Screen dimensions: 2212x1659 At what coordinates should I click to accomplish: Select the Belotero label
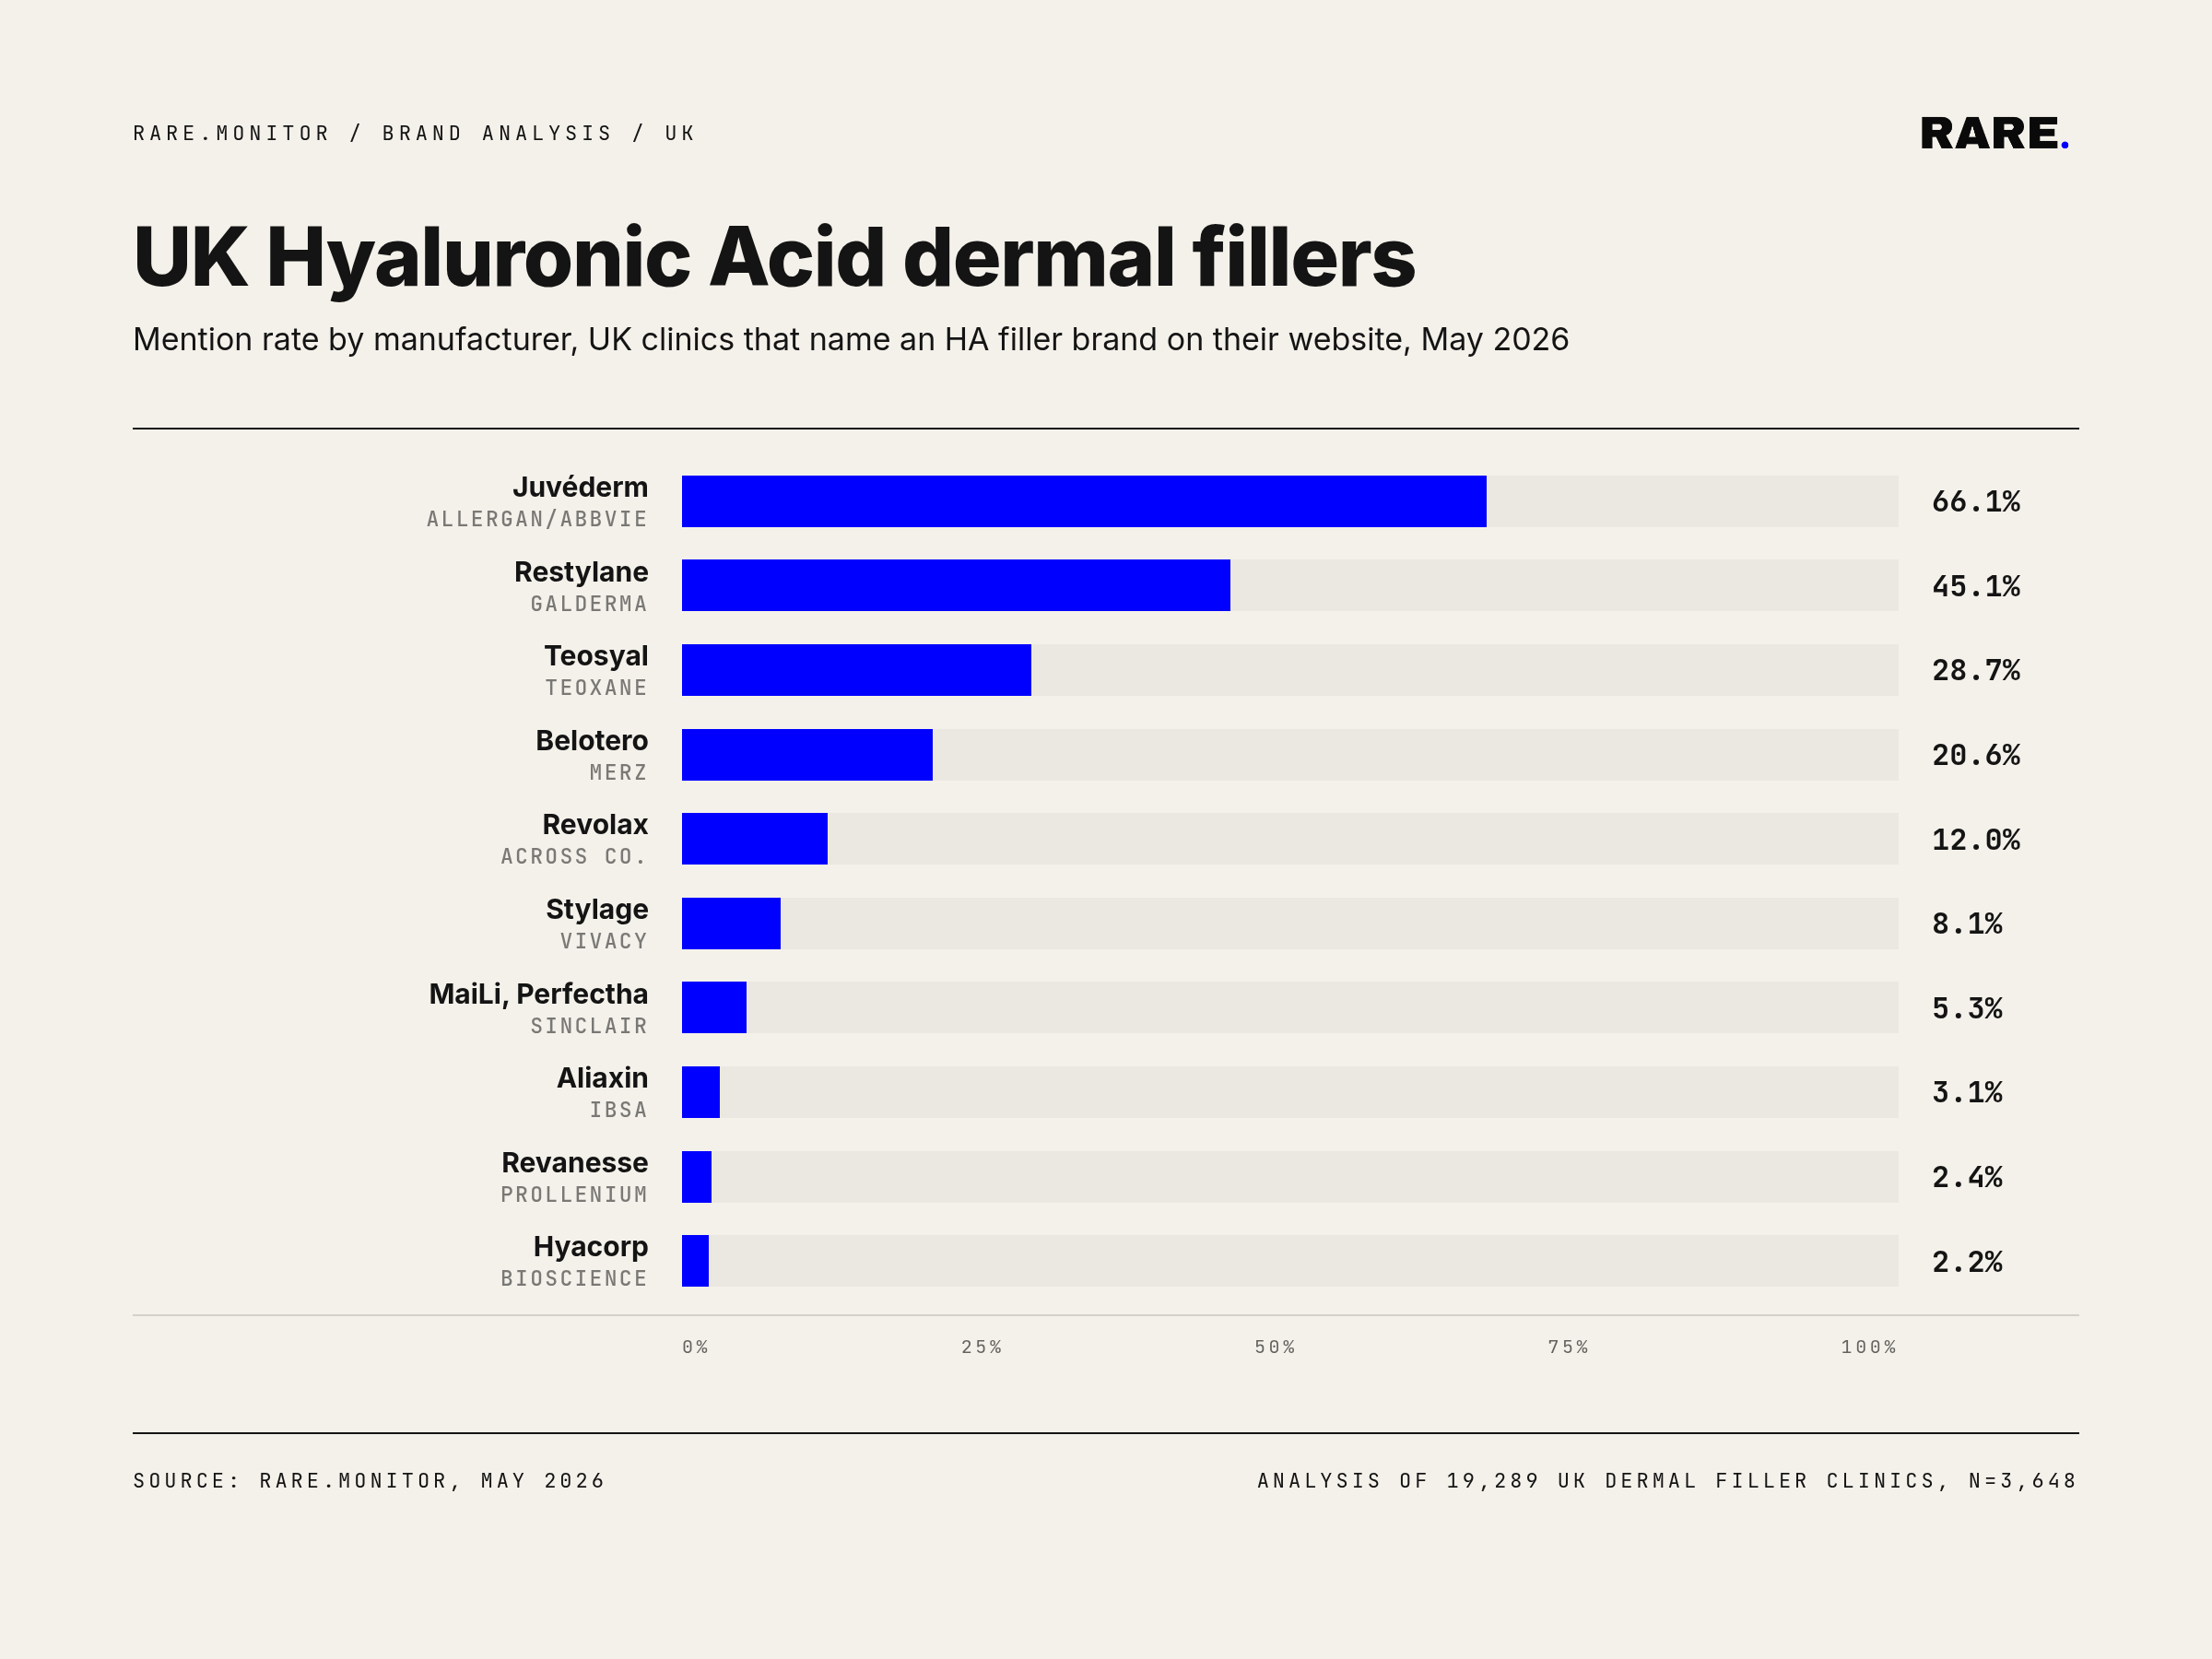pyautogui.click(x=592, y=741)
